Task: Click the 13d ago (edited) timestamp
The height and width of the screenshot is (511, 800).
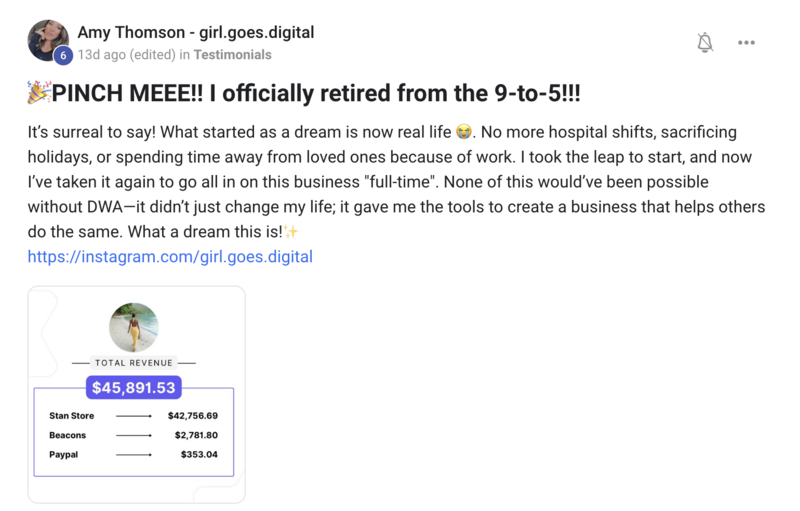Action: [127, 55]
